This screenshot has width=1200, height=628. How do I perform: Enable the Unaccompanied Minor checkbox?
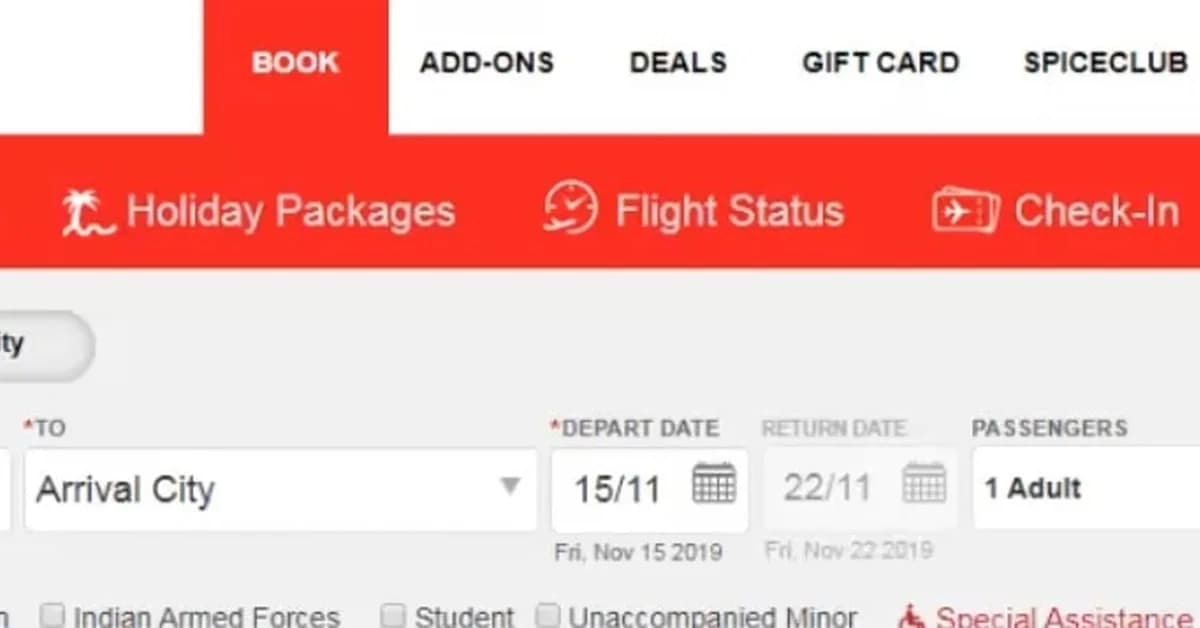[549, 614]
